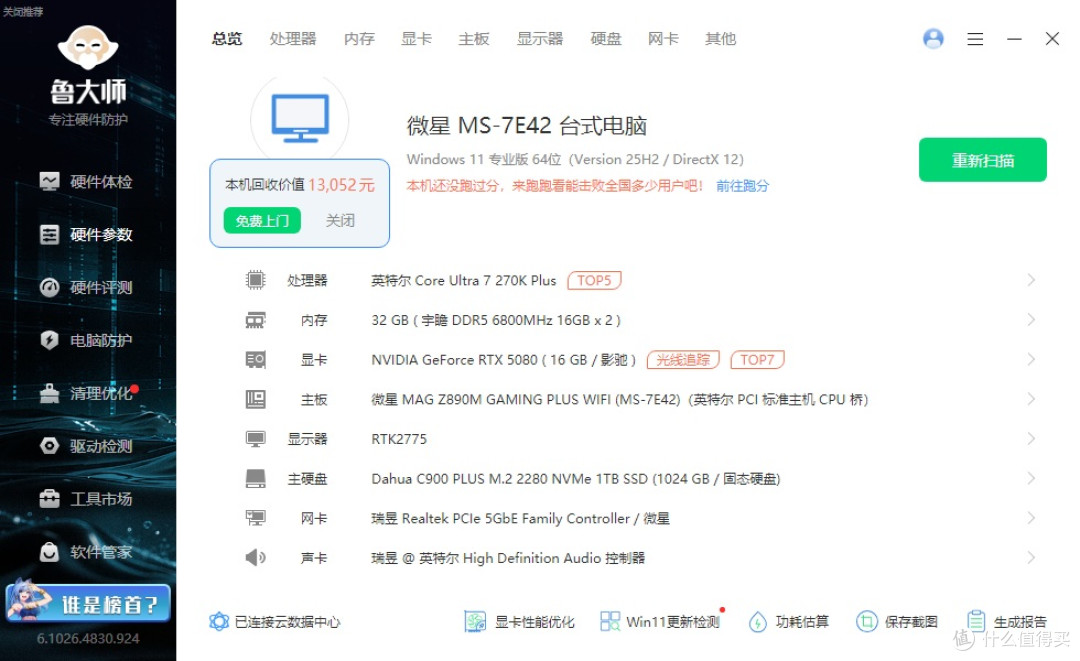Open Win11更新检测 tool

[660, 622]
